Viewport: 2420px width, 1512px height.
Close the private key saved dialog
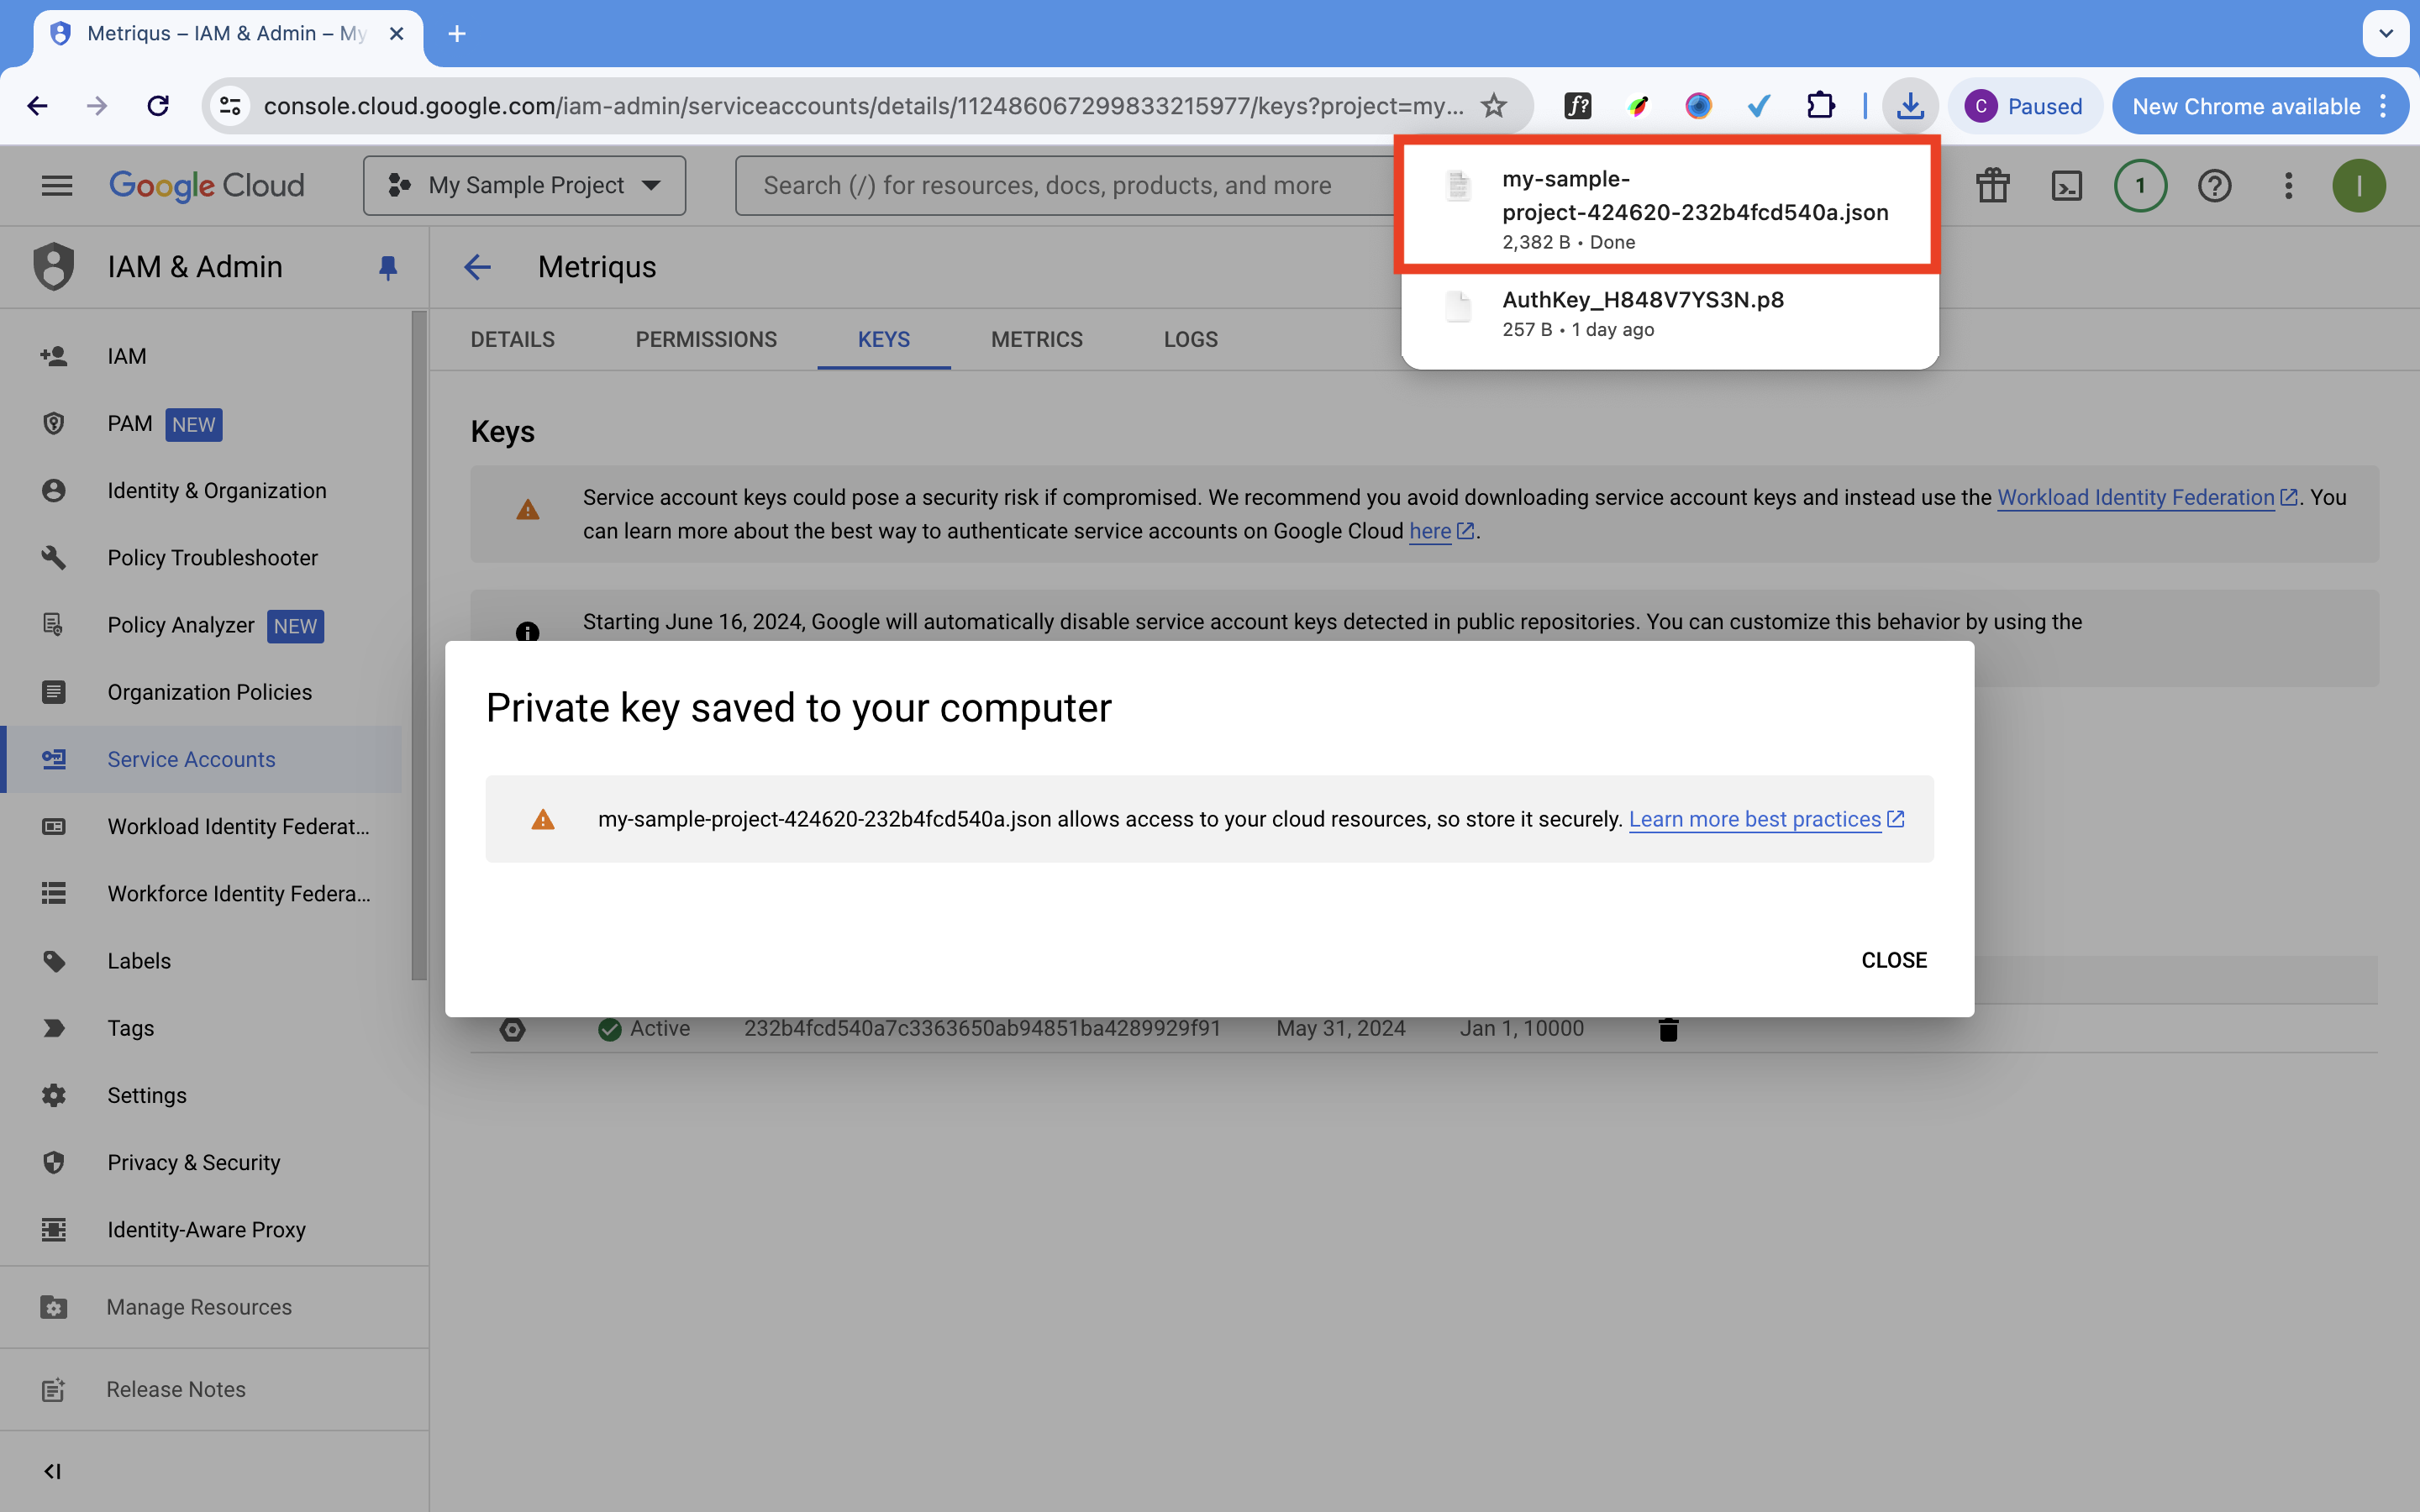(1893, 960)
